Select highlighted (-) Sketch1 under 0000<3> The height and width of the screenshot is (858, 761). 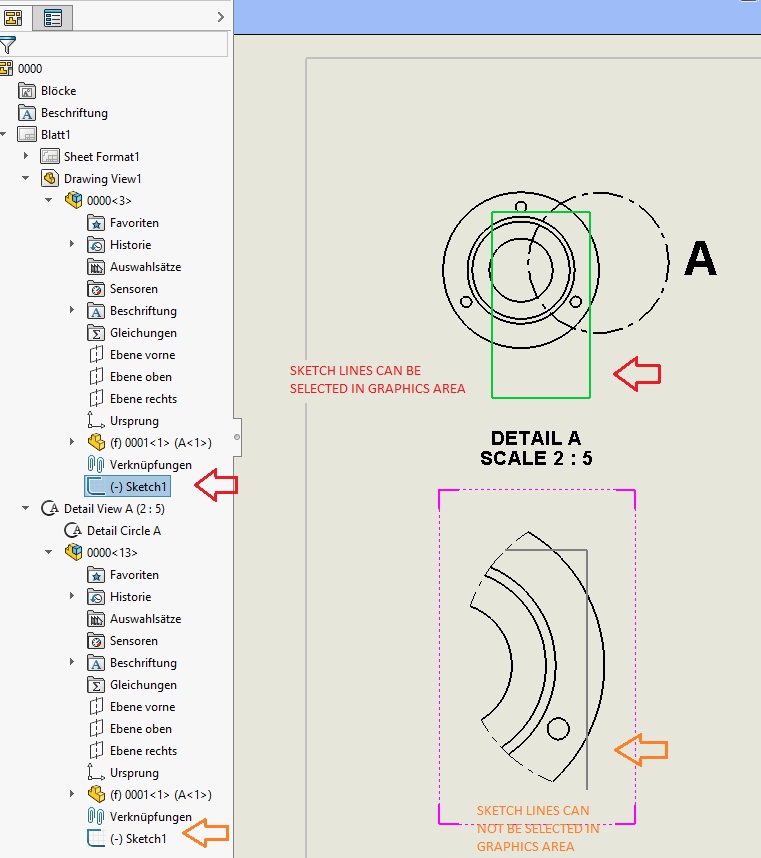pos(127,486)
